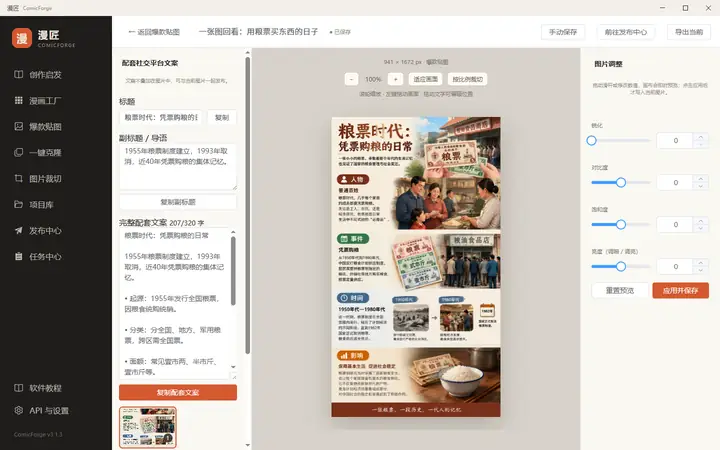The image size is (720, 450).
Task: Click the 饱和度 numeric value field
Action: (x=675, y=225)
